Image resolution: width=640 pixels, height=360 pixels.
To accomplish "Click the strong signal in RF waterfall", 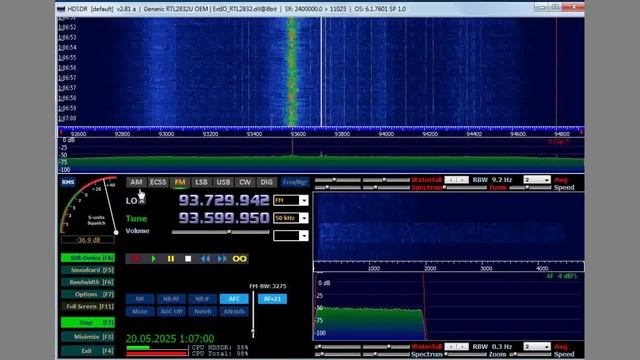I will [292, 71].
